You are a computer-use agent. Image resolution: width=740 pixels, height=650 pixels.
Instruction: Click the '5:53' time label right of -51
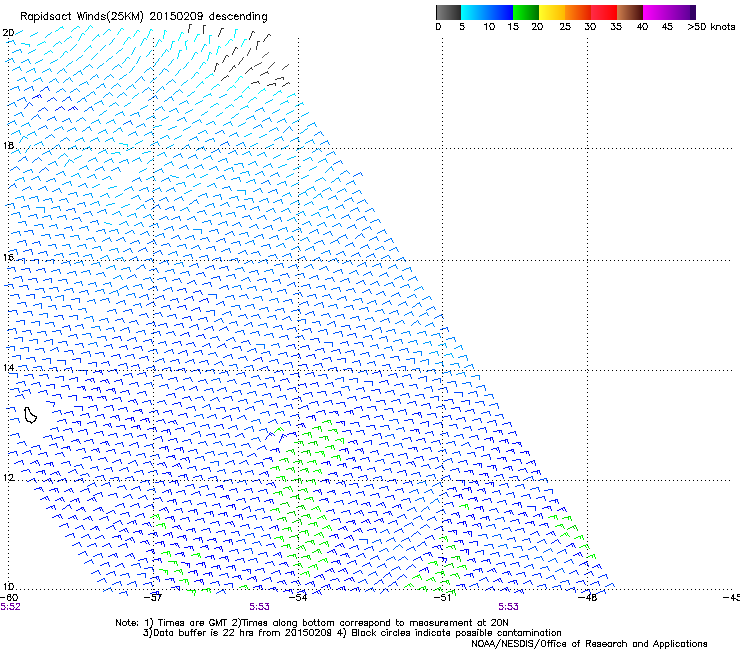(508, 607)
